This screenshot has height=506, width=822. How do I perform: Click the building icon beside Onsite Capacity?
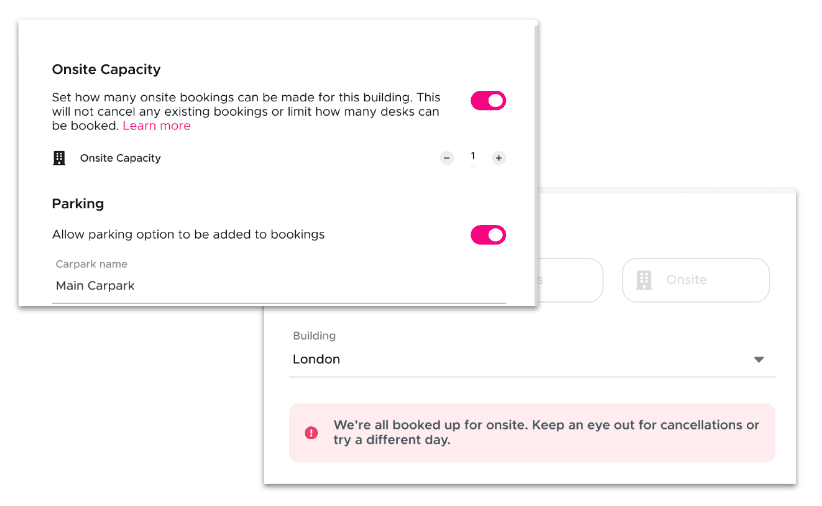point(59,158)
